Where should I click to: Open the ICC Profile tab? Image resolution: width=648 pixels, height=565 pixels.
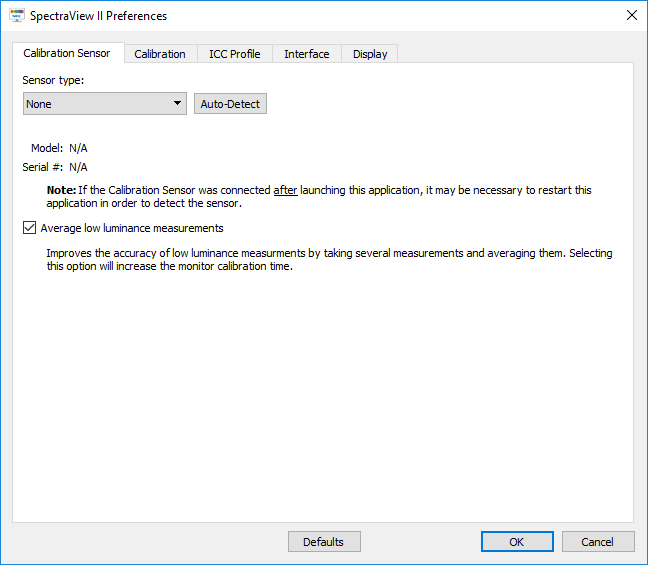[234, 54]
